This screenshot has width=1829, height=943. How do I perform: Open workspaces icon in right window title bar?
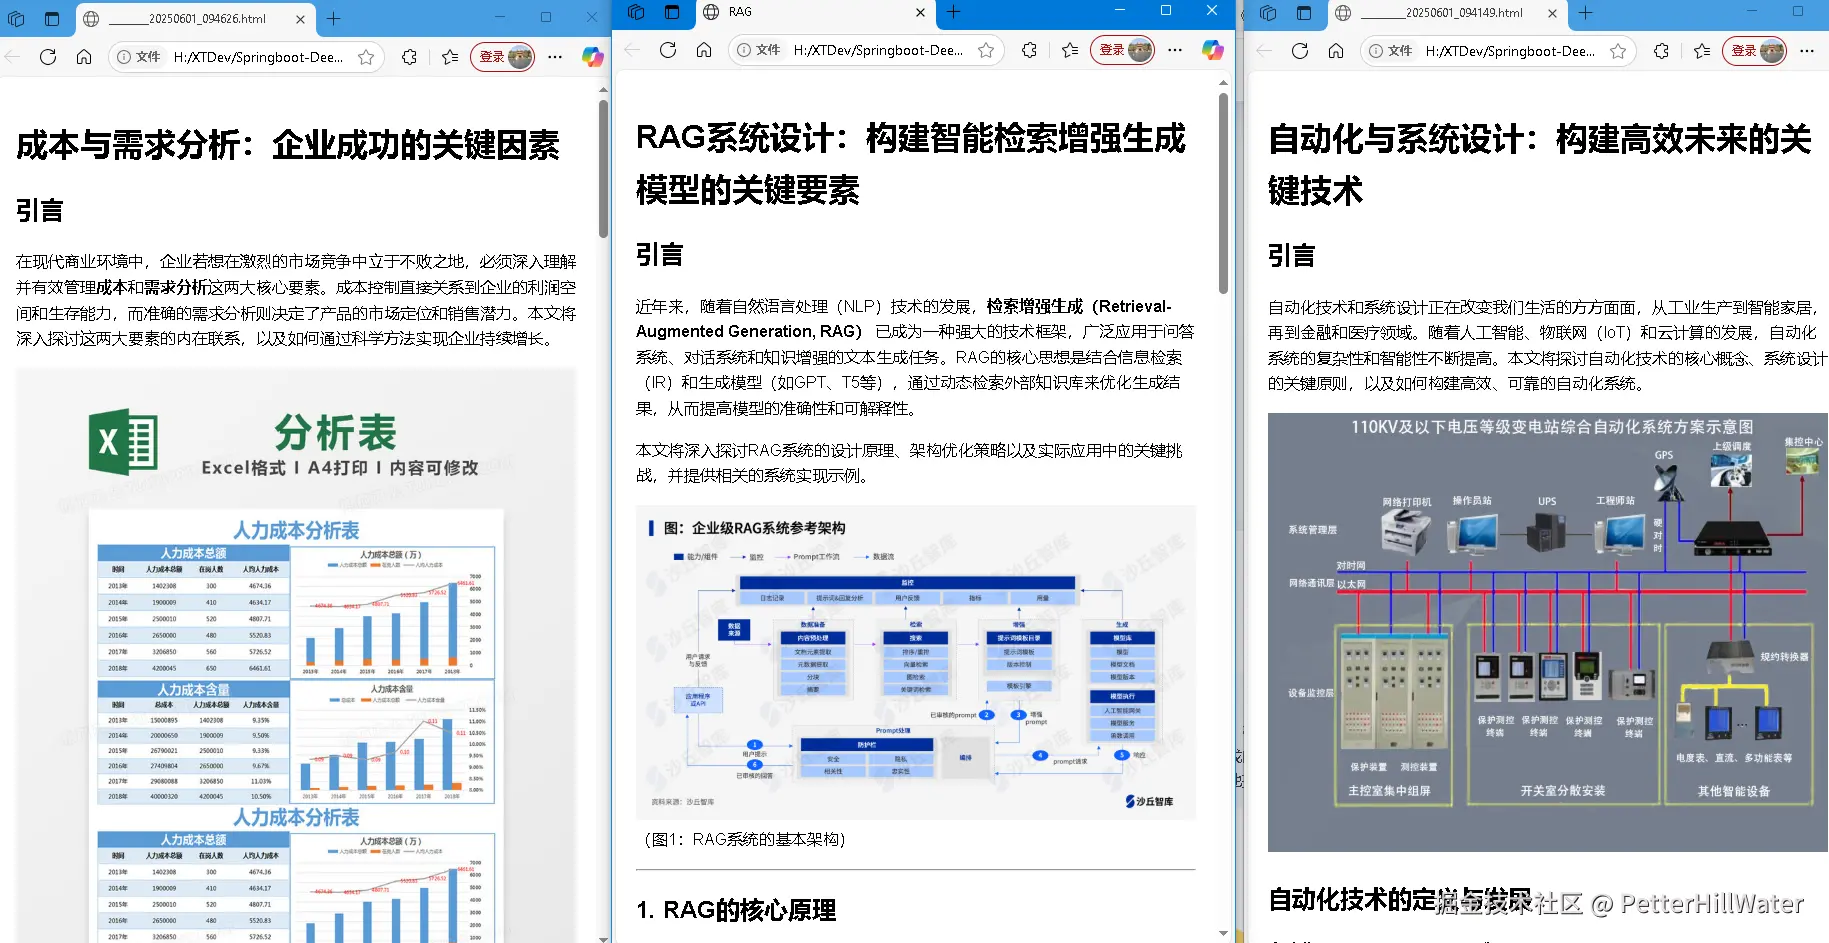point(1268,13)
